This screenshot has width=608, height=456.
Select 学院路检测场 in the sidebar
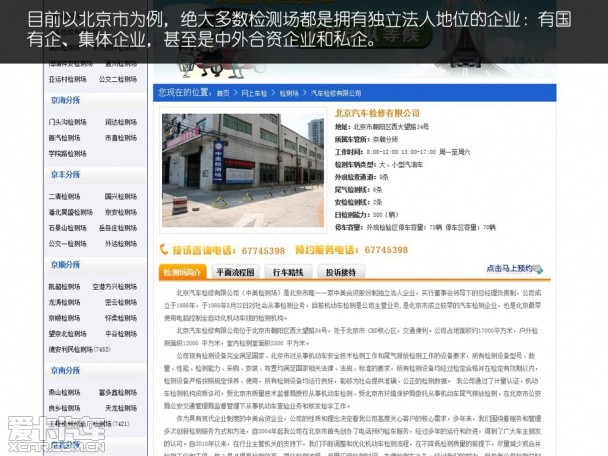[67, 154]
